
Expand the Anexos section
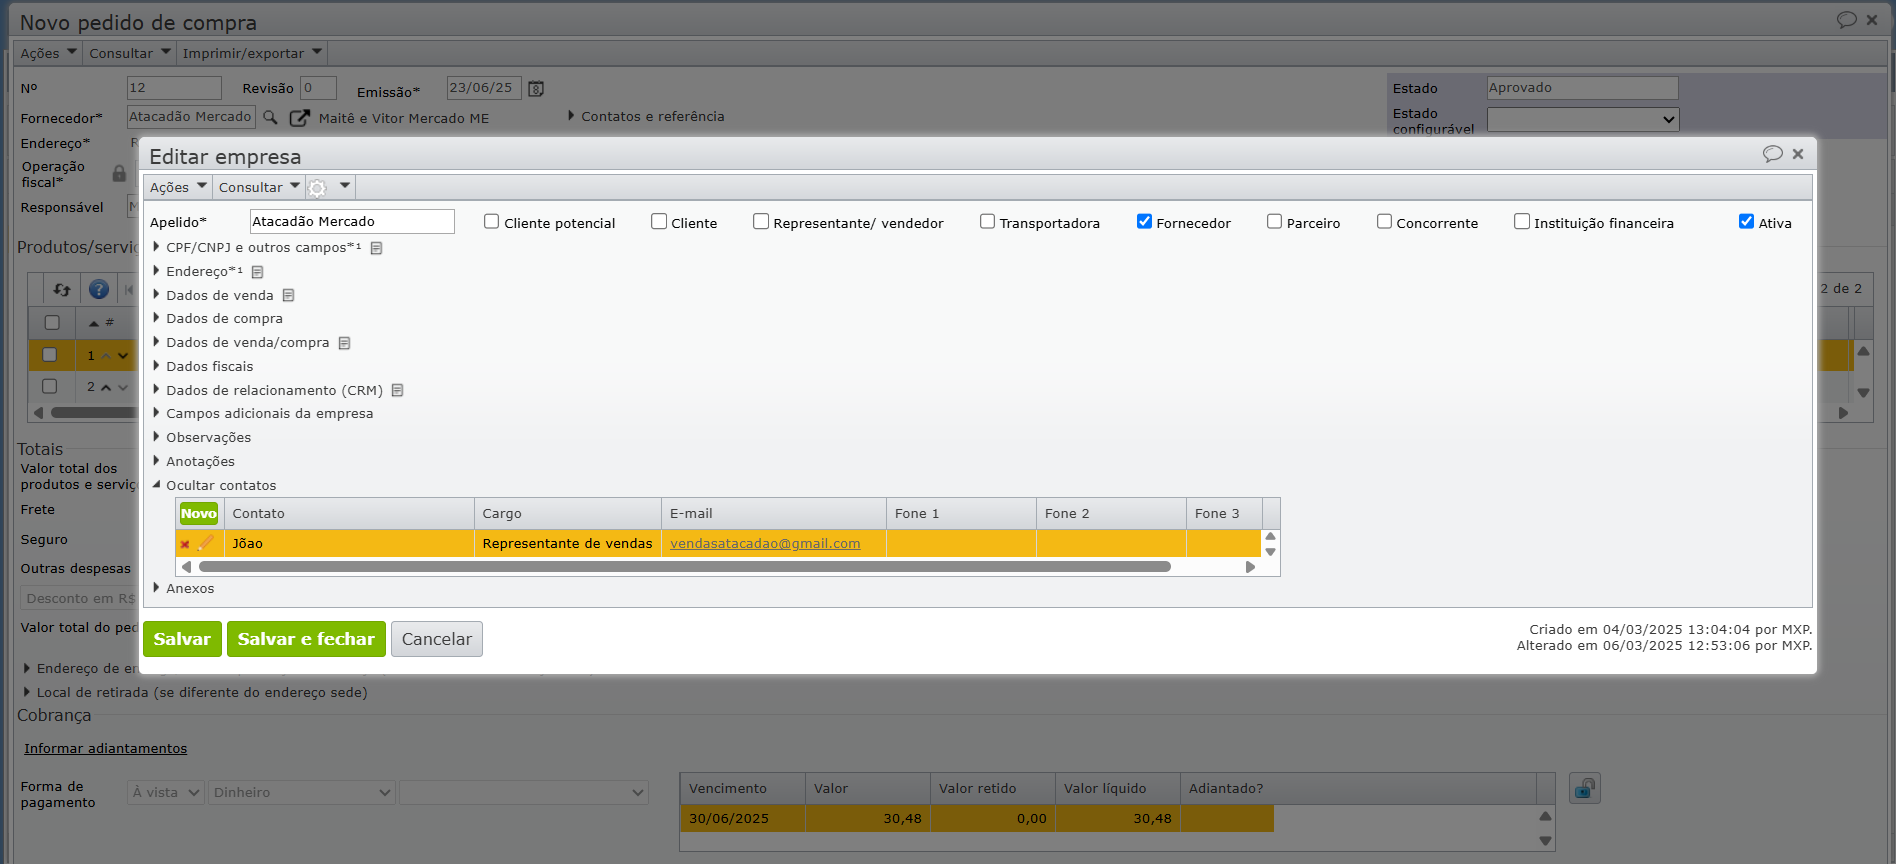point(184,589)
